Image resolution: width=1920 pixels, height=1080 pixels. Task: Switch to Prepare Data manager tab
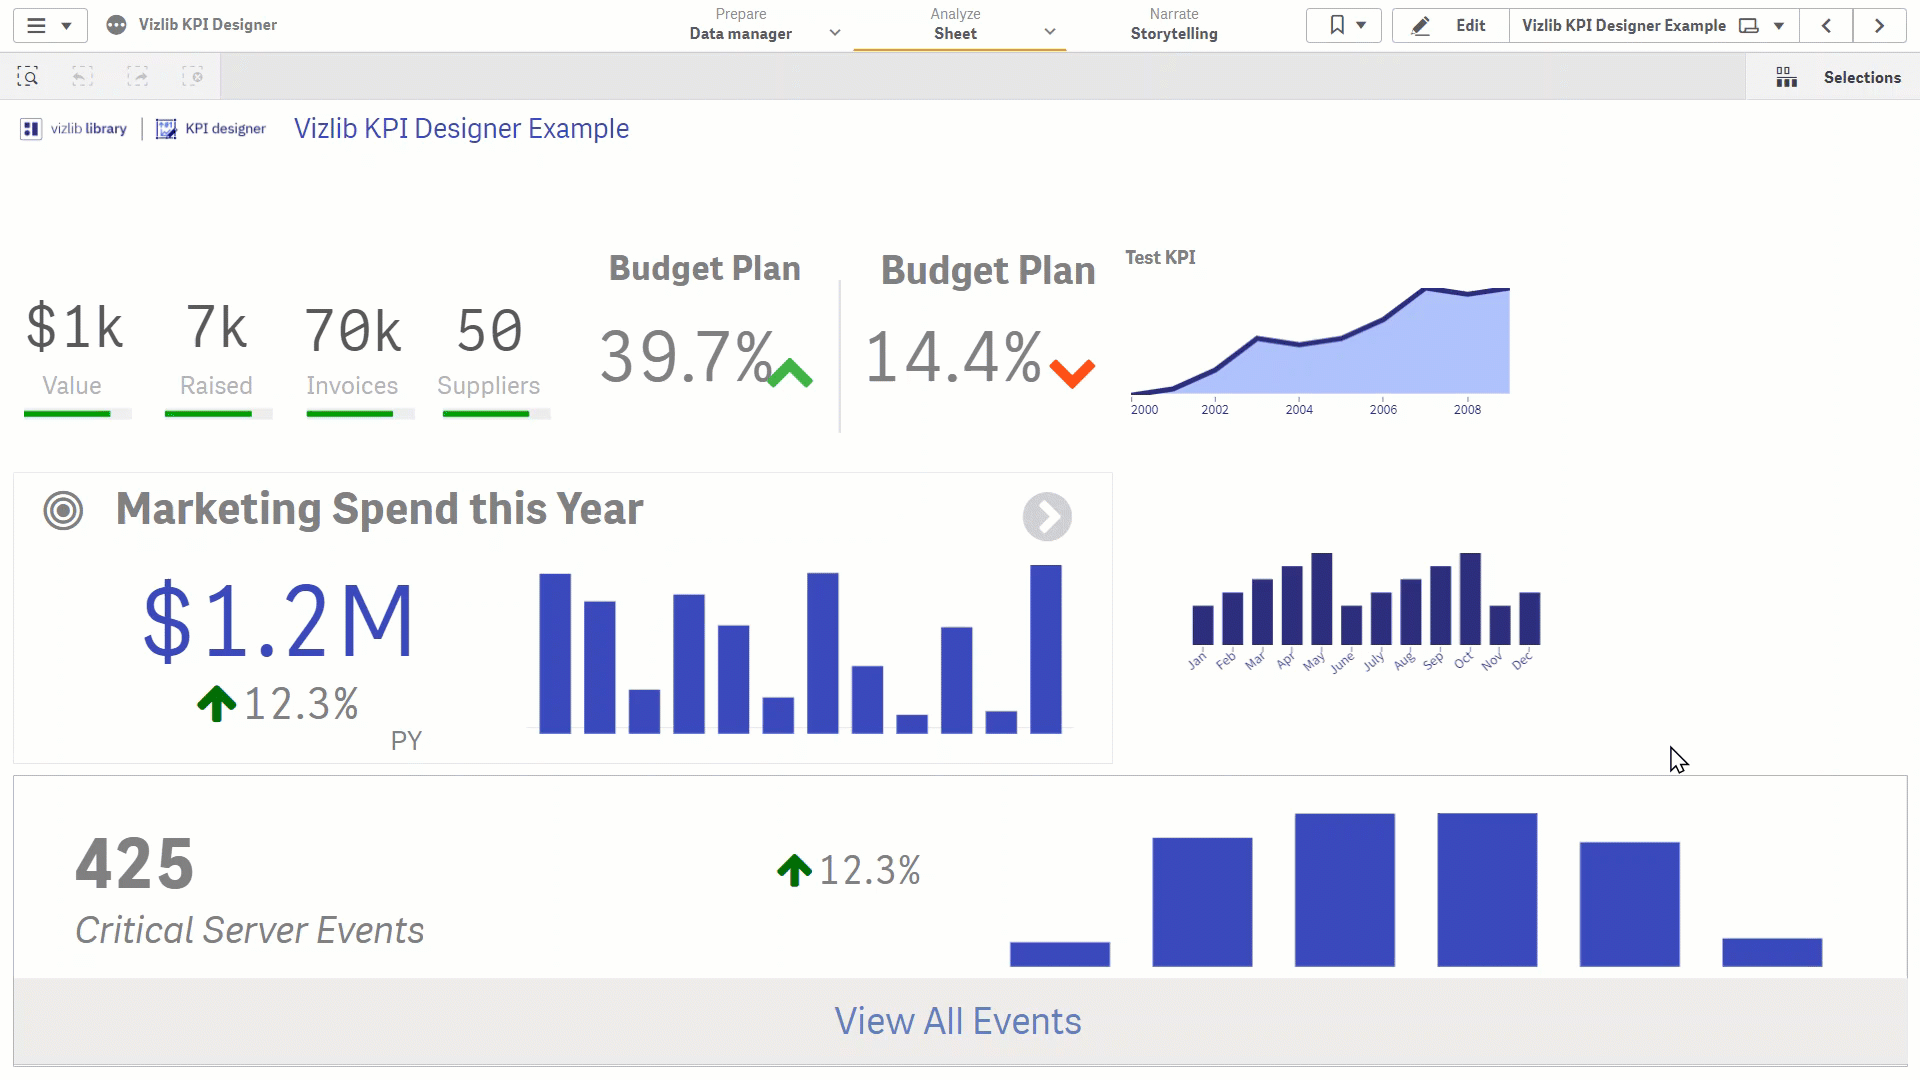[740, 25]
